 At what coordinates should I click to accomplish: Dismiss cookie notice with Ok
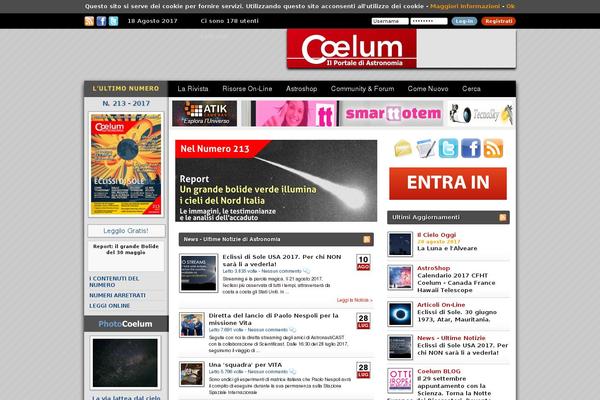510,6
